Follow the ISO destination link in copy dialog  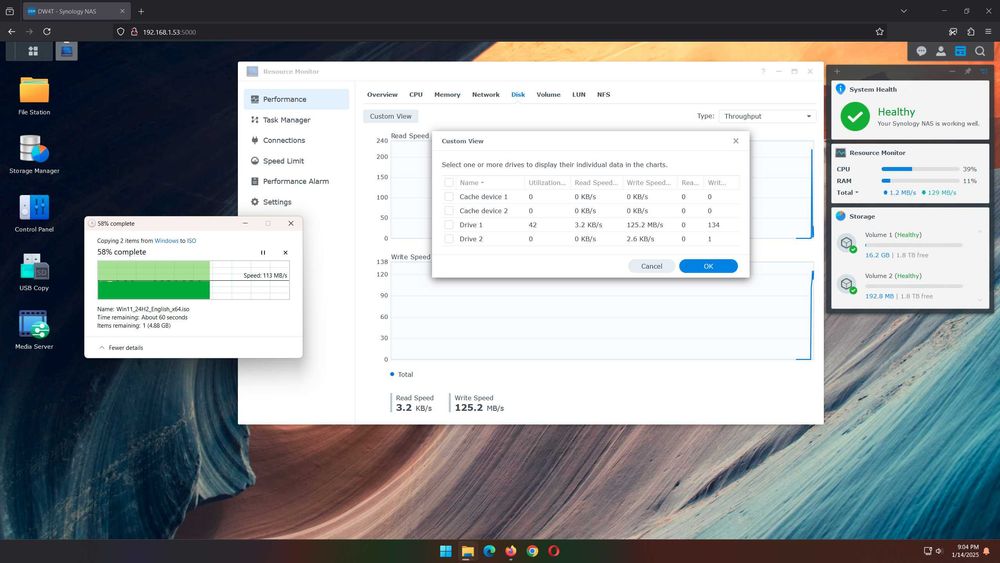[x=191, y=240]
